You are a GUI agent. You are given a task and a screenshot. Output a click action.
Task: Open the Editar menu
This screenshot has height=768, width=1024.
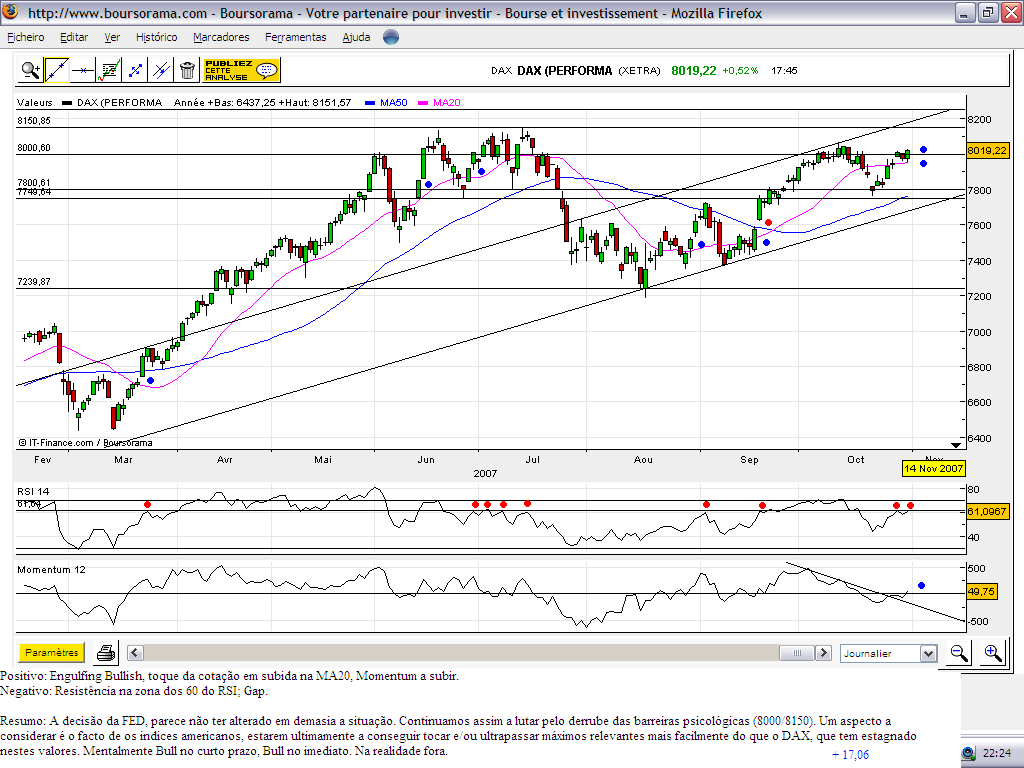coord(74,37)
